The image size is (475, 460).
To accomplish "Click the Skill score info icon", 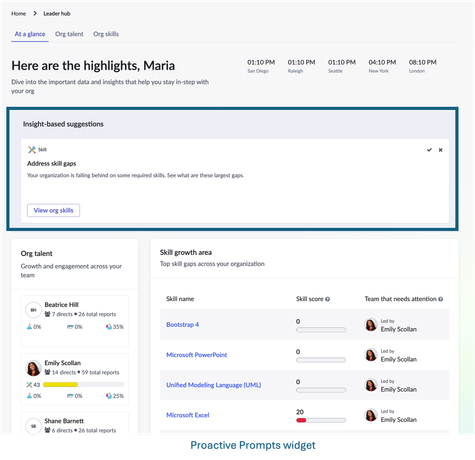I will point(327,299).
